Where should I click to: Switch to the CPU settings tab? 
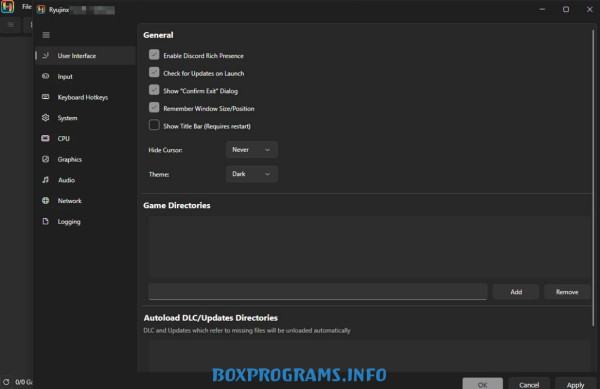(85, 138)
